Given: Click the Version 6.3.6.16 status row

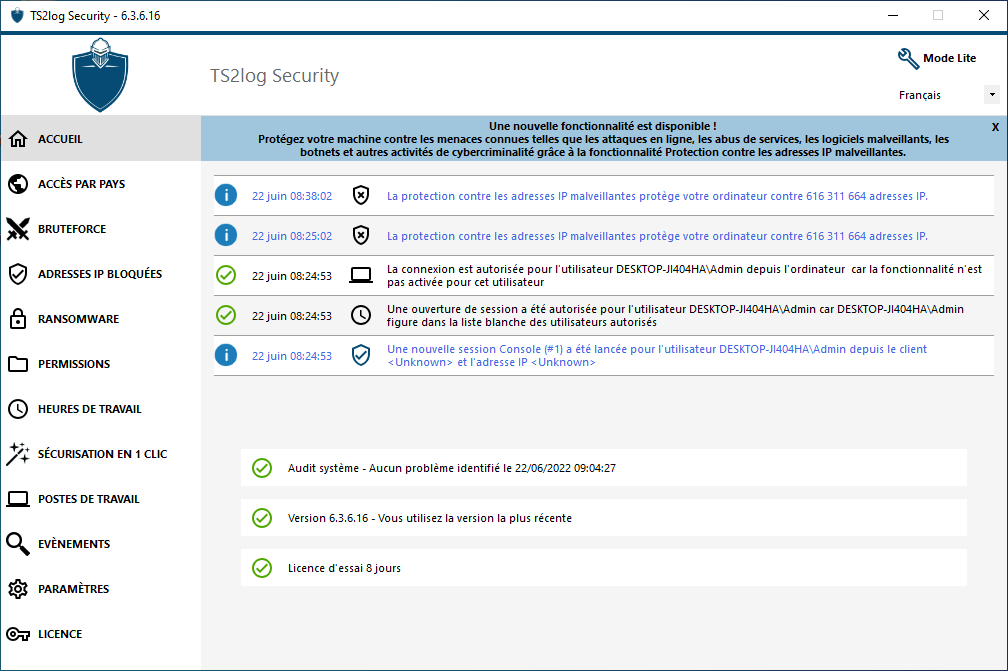Looking at the screenshot, I should [604, 518].
